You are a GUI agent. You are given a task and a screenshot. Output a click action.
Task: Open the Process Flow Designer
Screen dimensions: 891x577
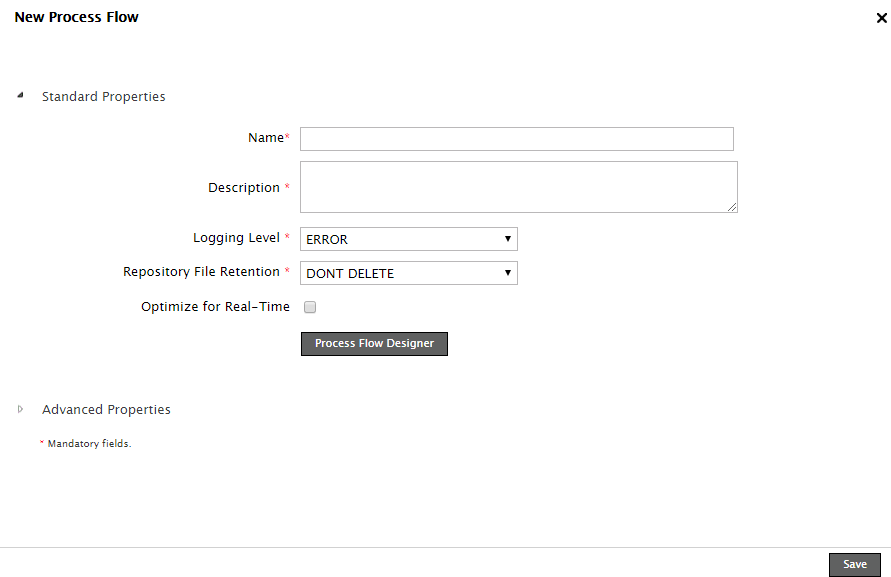pyautogui.click(x=374, y=344)
